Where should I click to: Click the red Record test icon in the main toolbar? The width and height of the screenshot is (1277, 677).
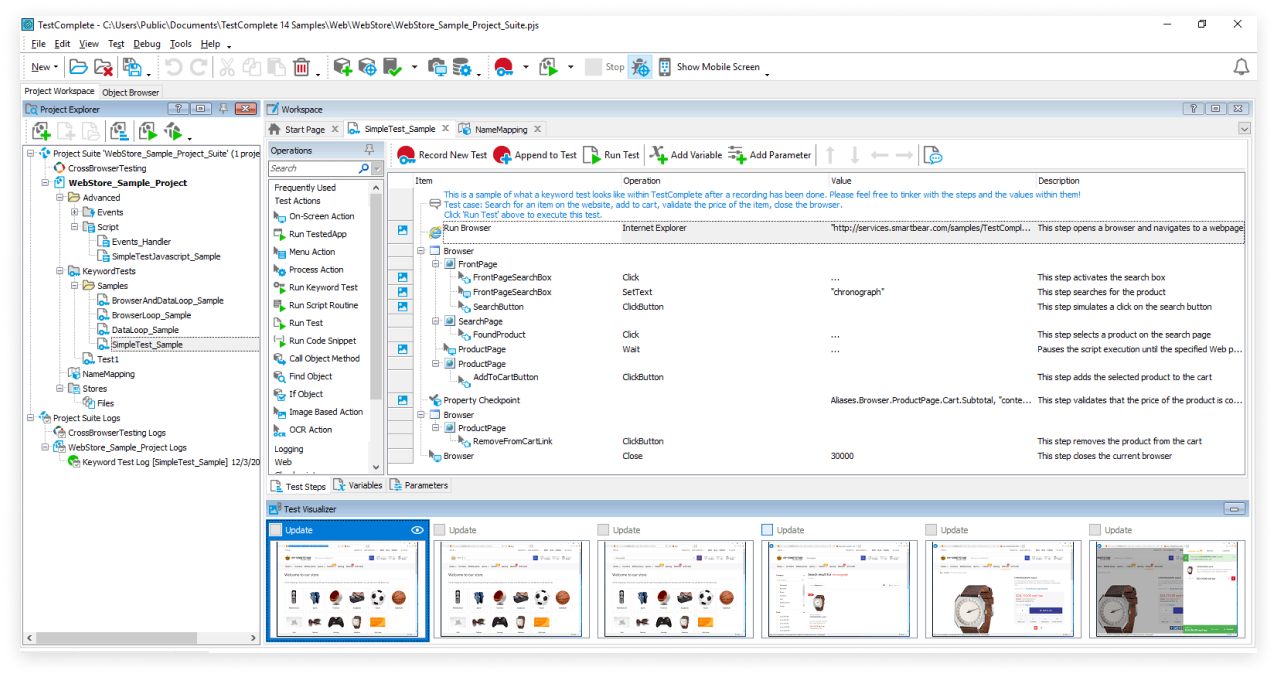pos(503,67)
